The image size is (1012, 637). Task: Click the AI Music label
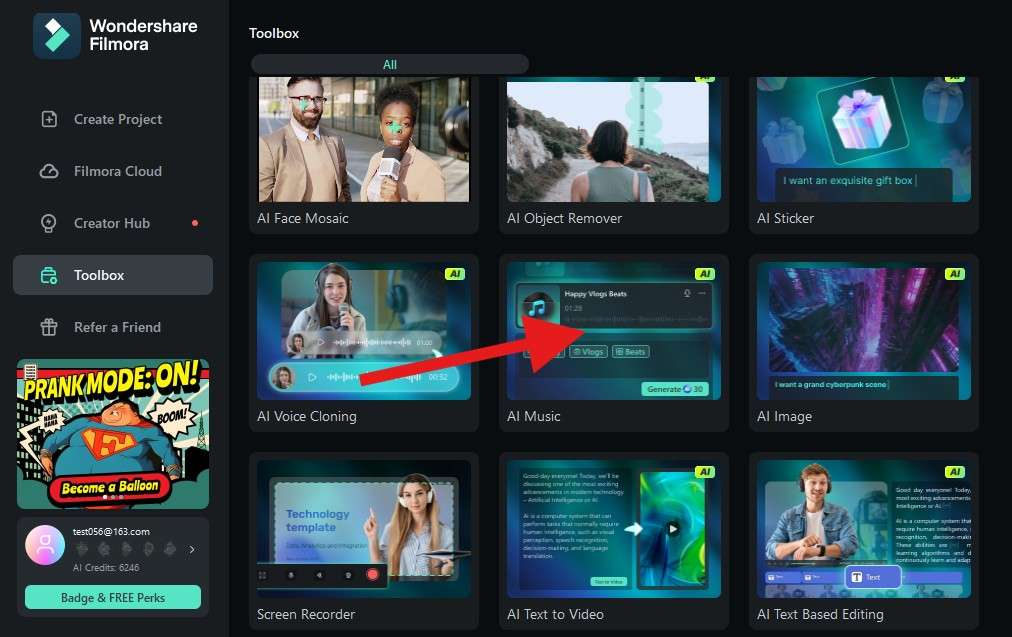click(x=534, y=417)
